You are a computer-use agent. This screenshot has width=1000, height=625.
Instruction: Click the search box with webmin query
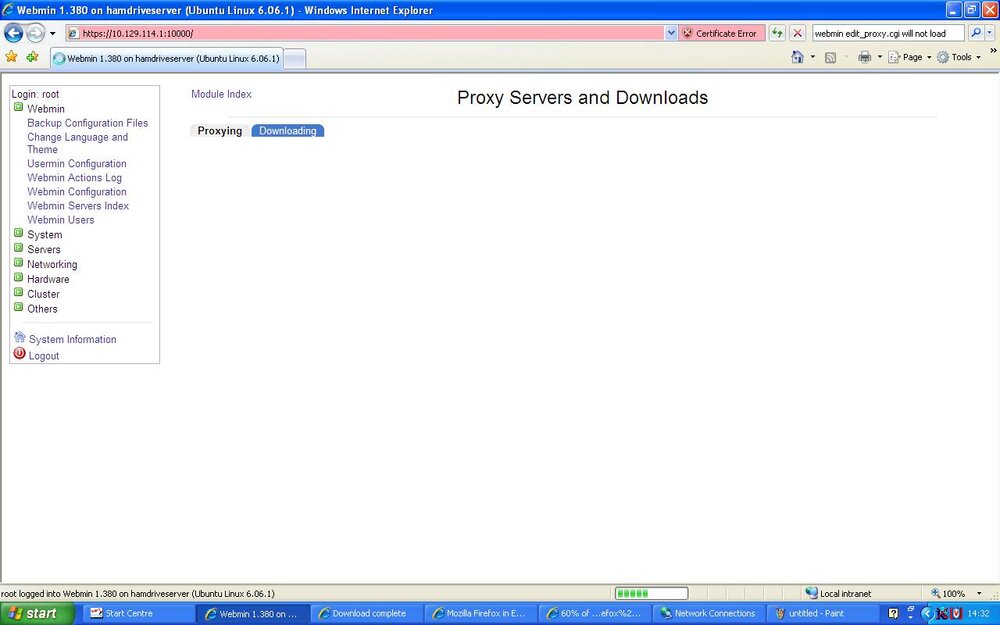tap(888, 33)
